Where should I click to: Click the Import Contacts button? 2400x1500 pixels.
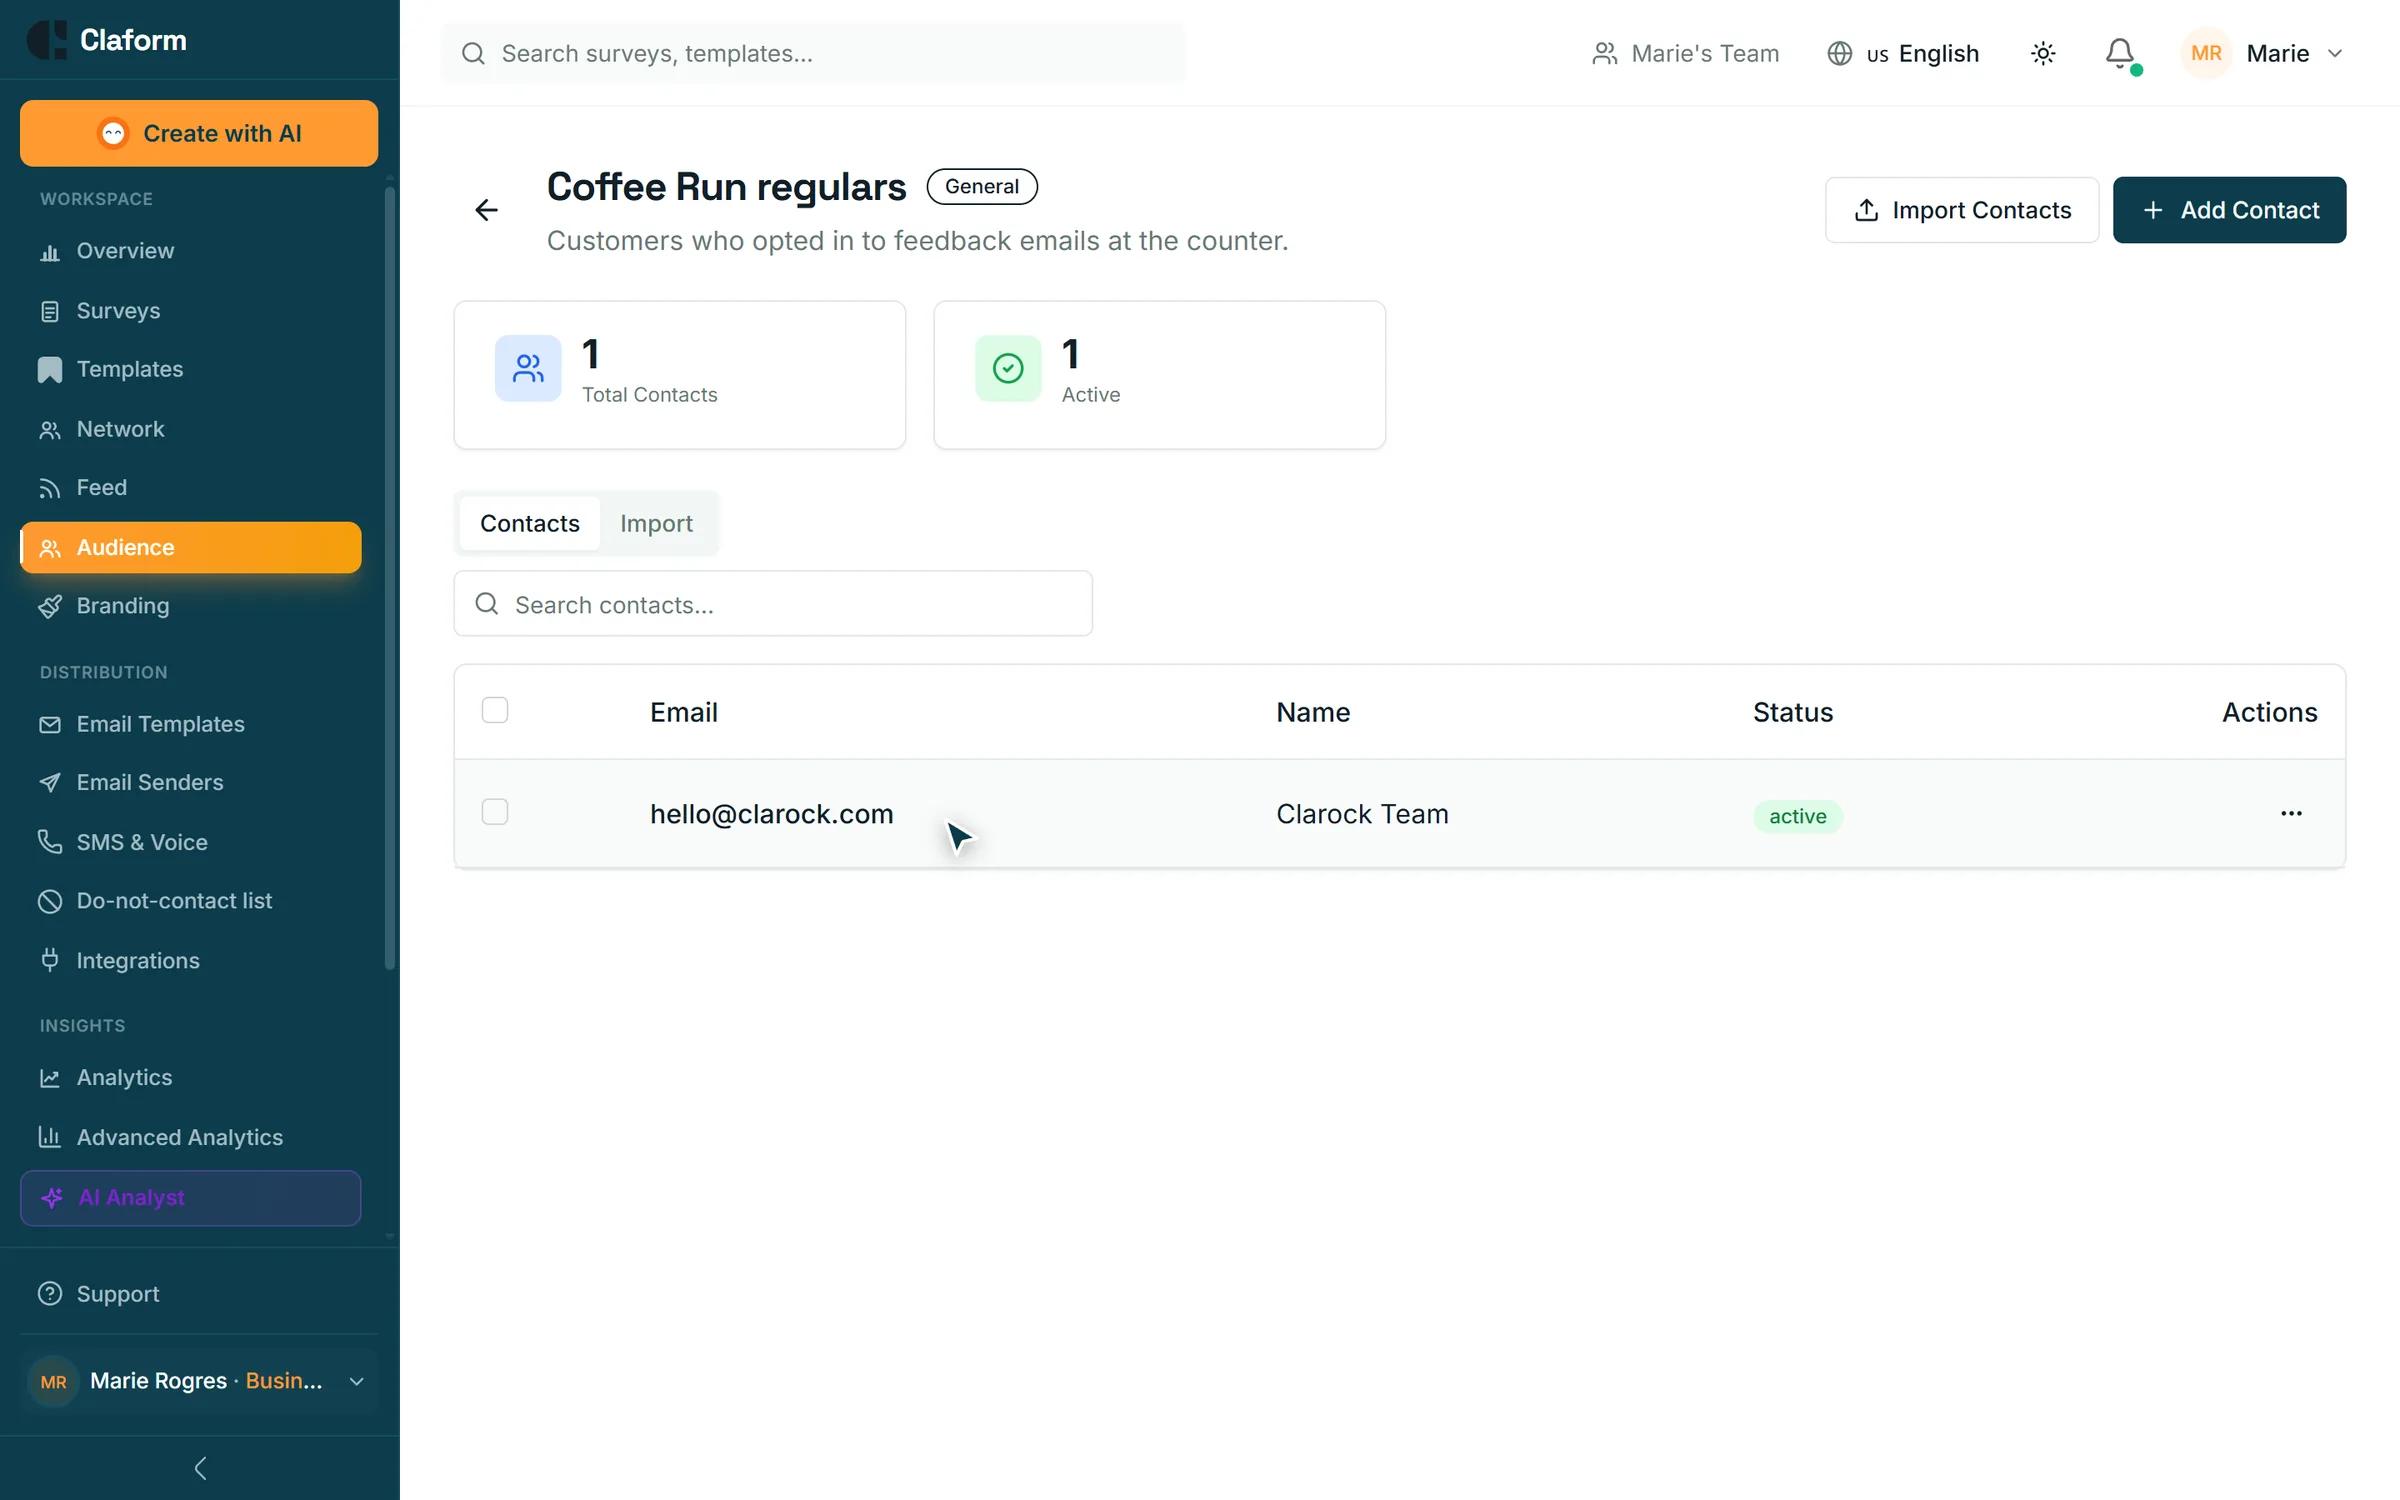pos(1962,210)
